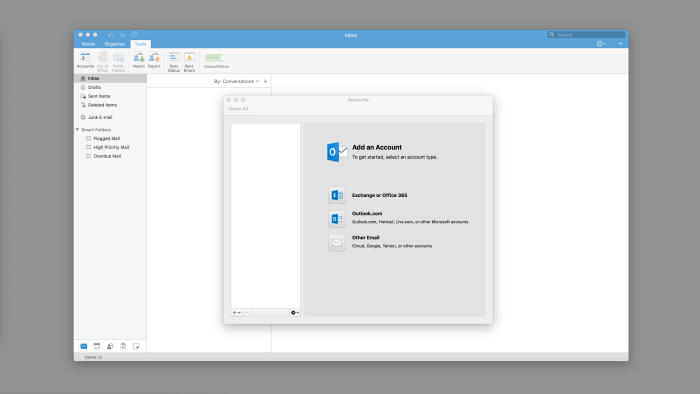The image size is (700, 394).
Task: Switch to People view in bottom bar
Action: [110, 346]
